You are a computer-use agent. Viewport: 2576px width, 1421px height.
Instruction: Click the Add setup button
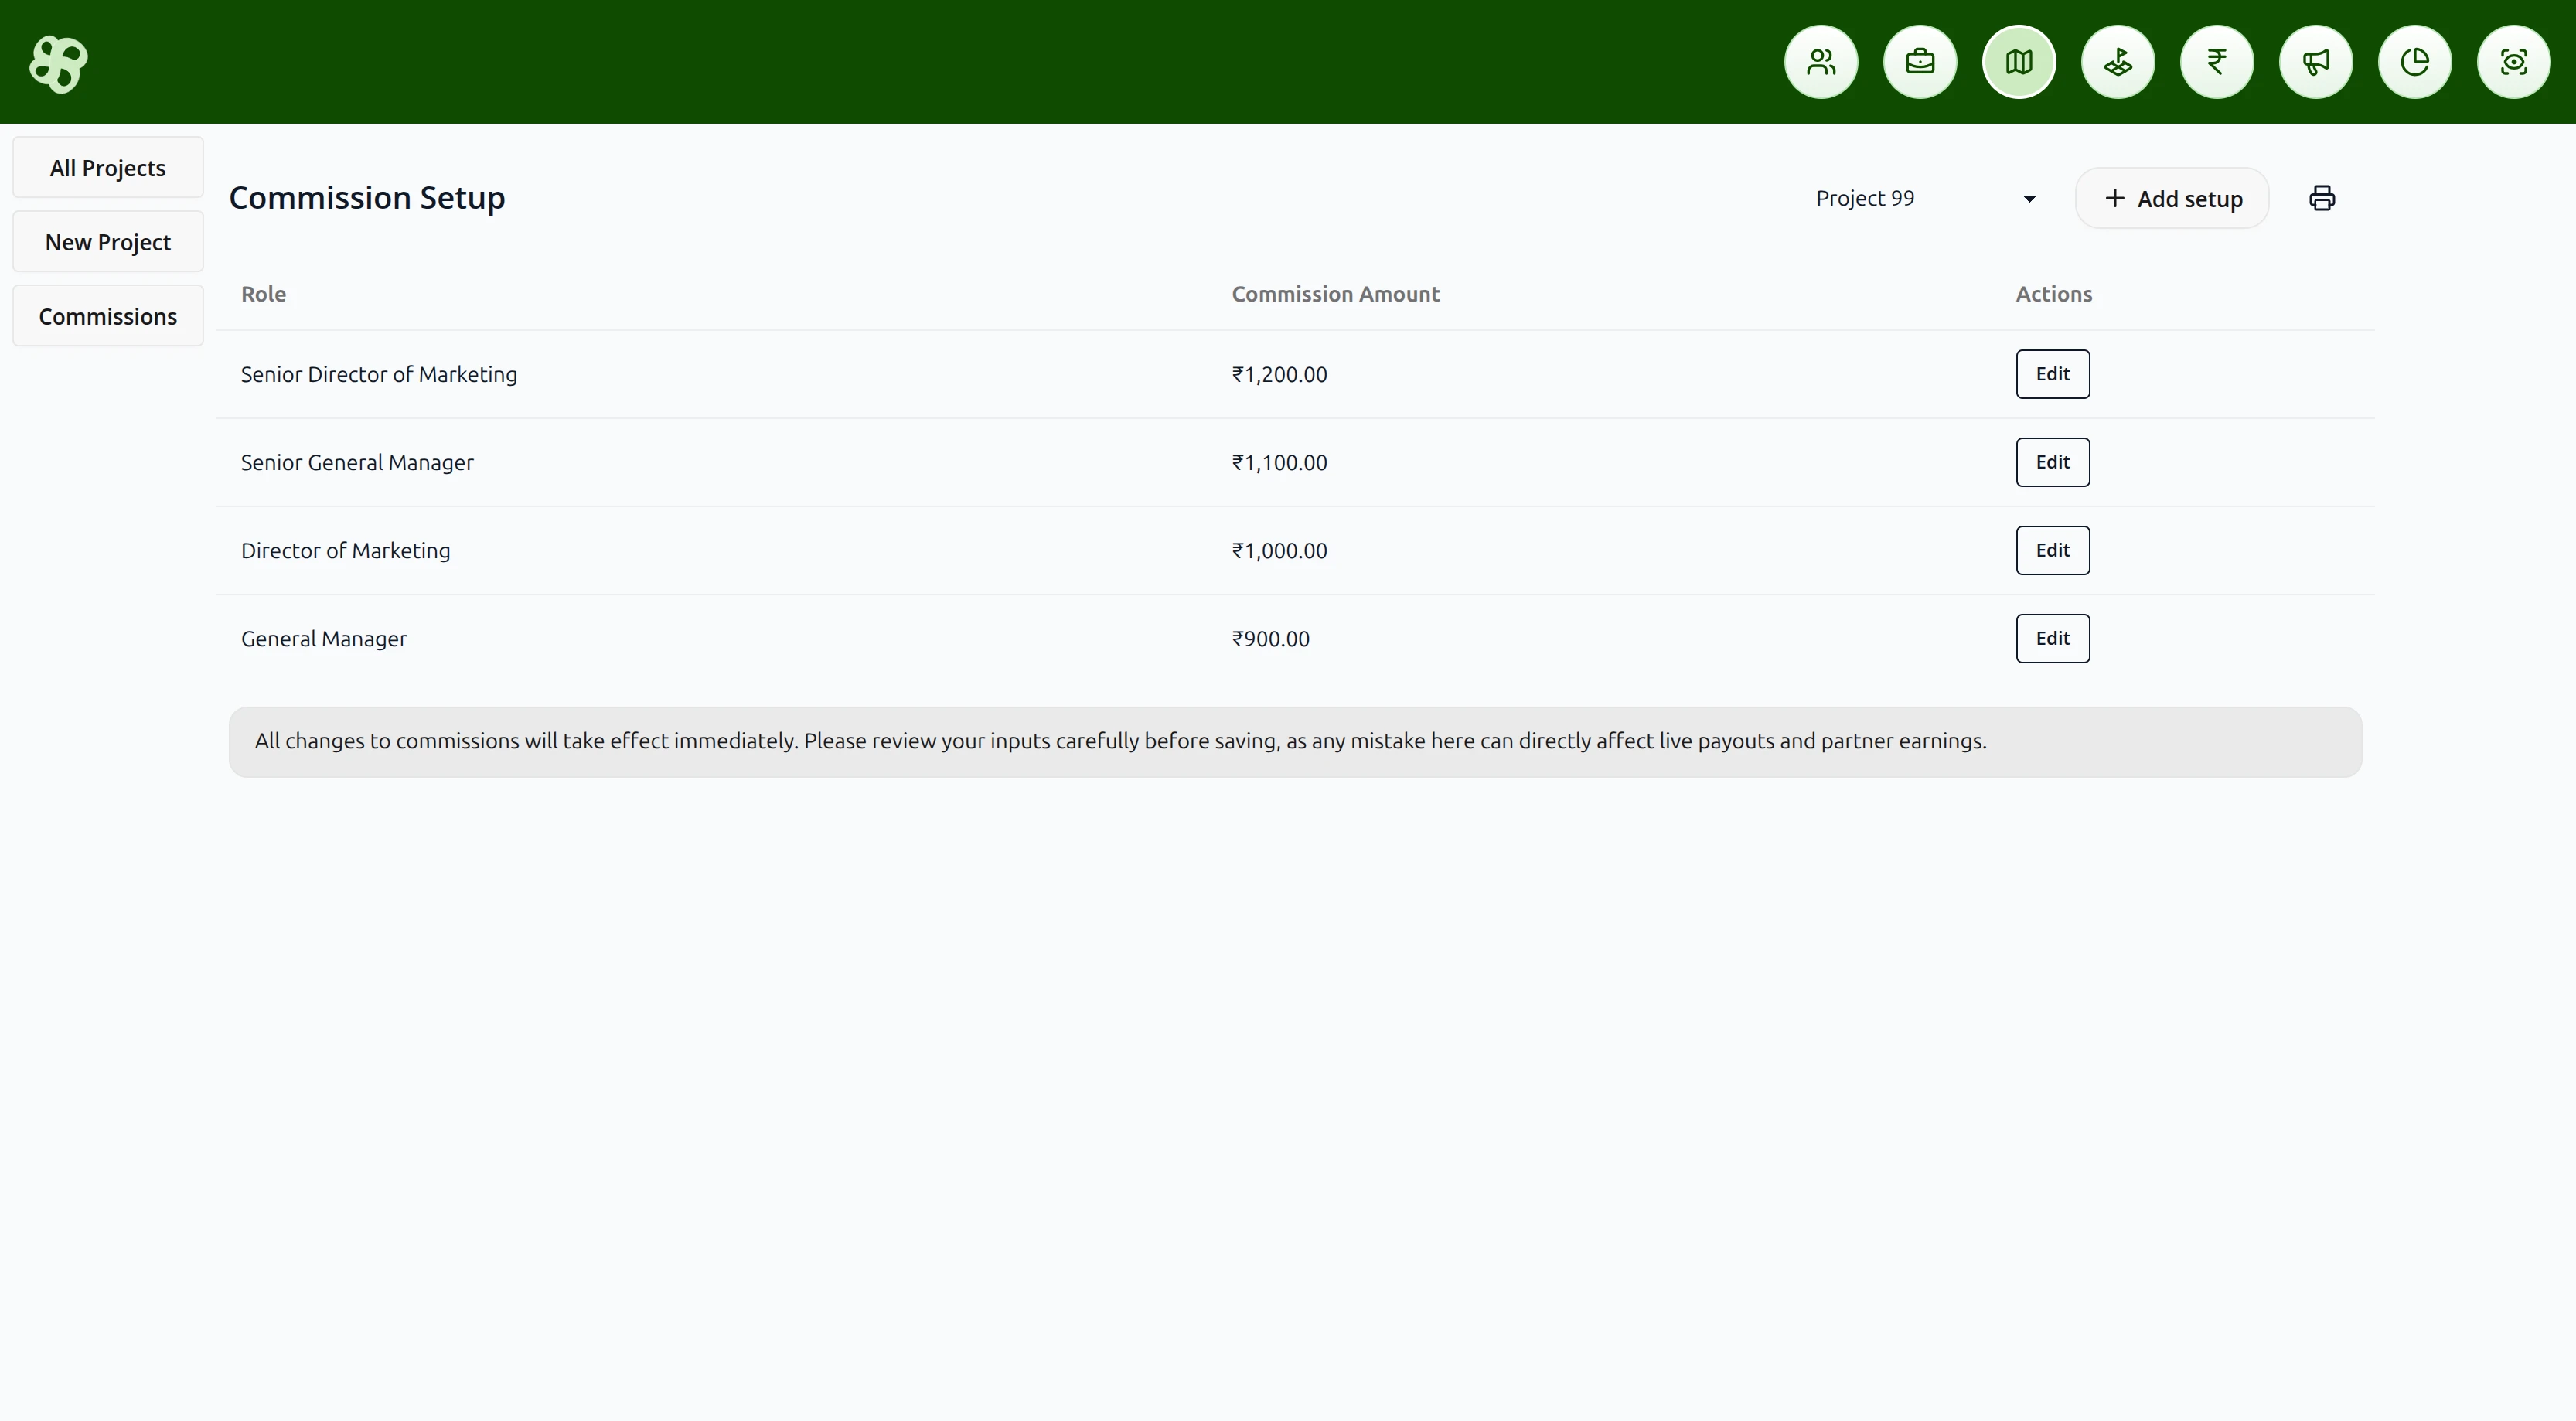tap(2172, 198)
